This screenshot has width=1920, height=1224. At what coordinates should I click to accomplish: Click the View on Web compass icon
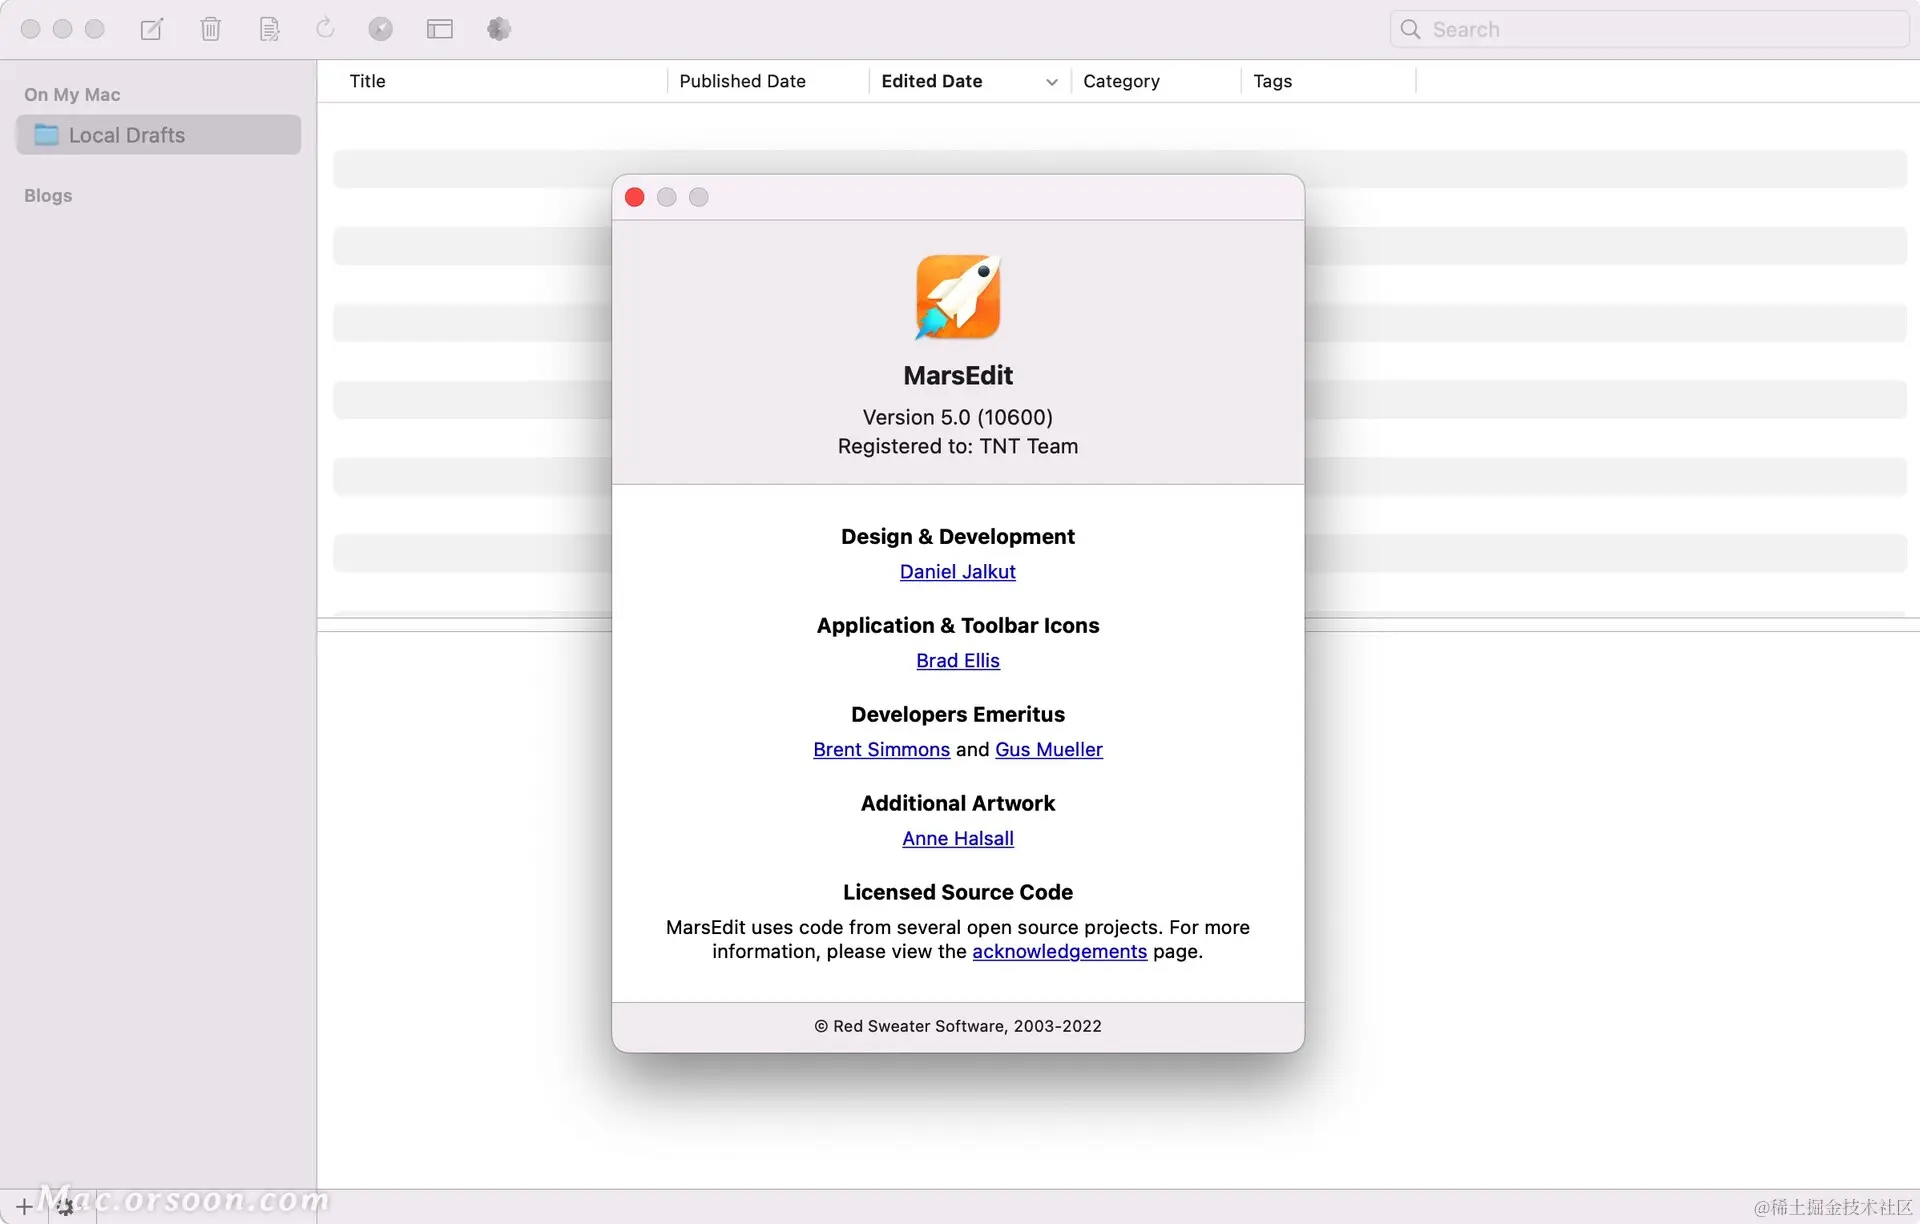pos(380,29)
